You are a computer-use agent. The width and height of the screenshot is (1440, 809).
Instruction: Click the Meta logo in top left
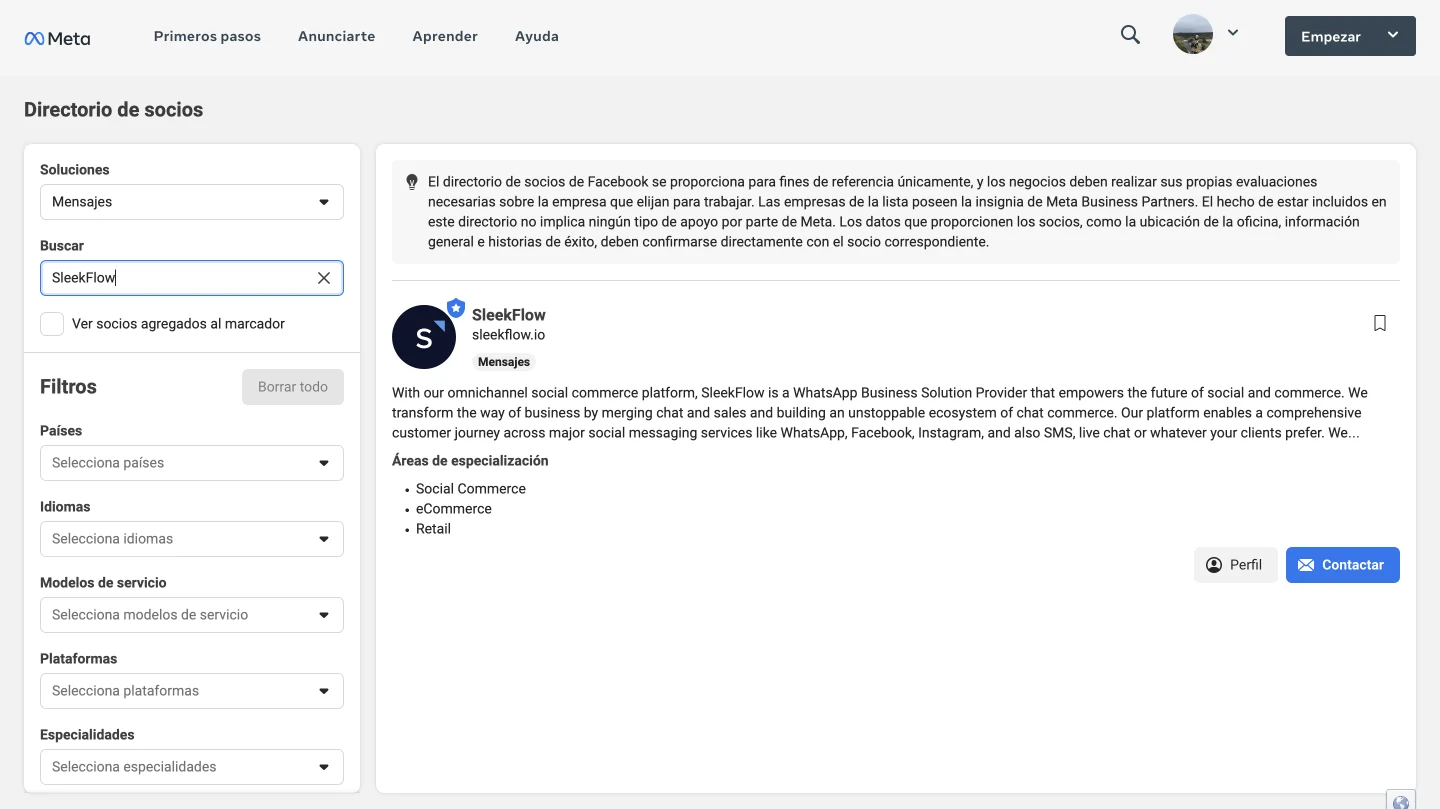pyautogui.click(x=57, y=37)
